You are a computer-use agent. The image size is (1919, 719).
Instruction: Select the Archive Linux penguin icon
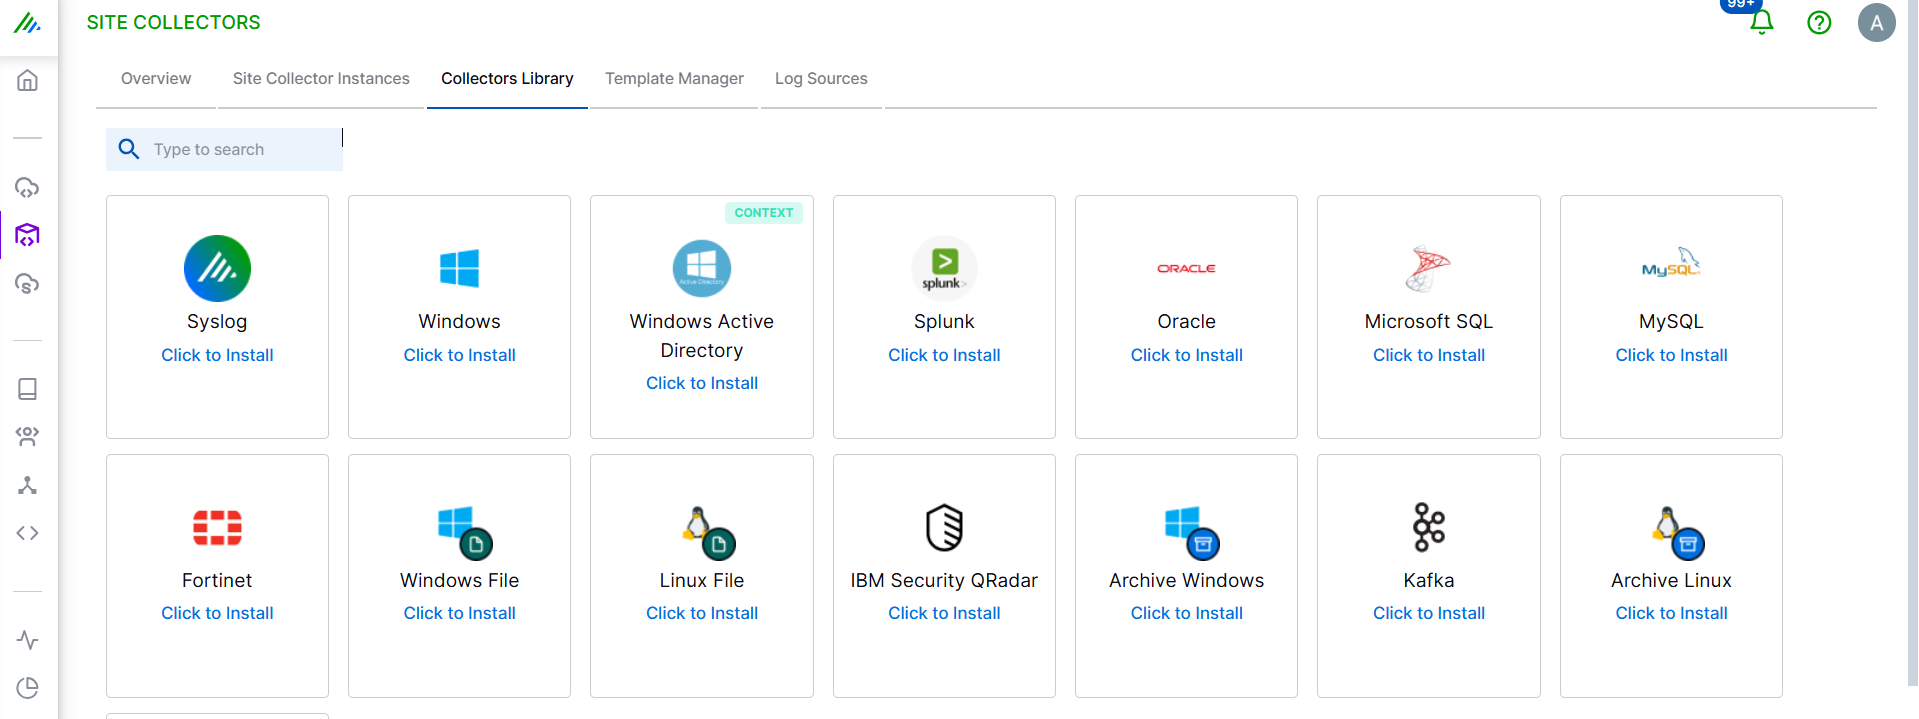point(1677,532)
